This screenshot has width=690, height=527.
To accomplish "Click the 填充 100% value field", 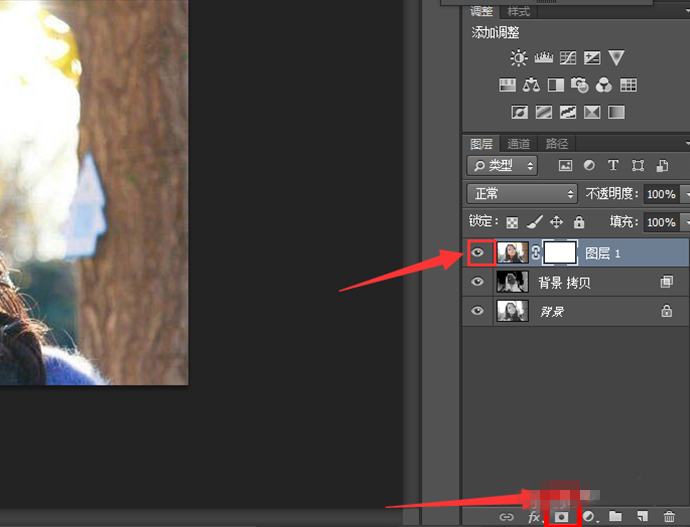I will [661, 222].
